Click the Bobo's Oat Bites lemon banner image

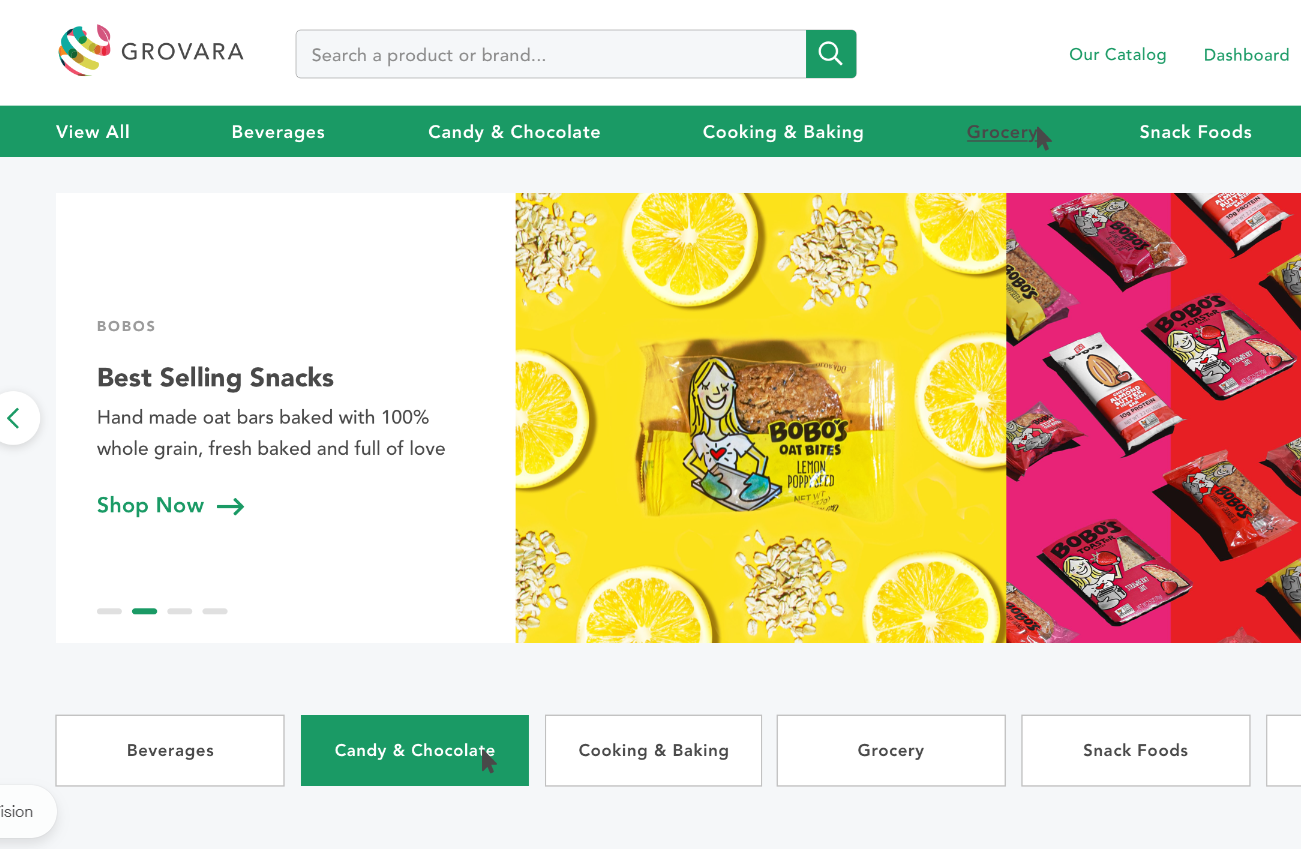[761, 418]
